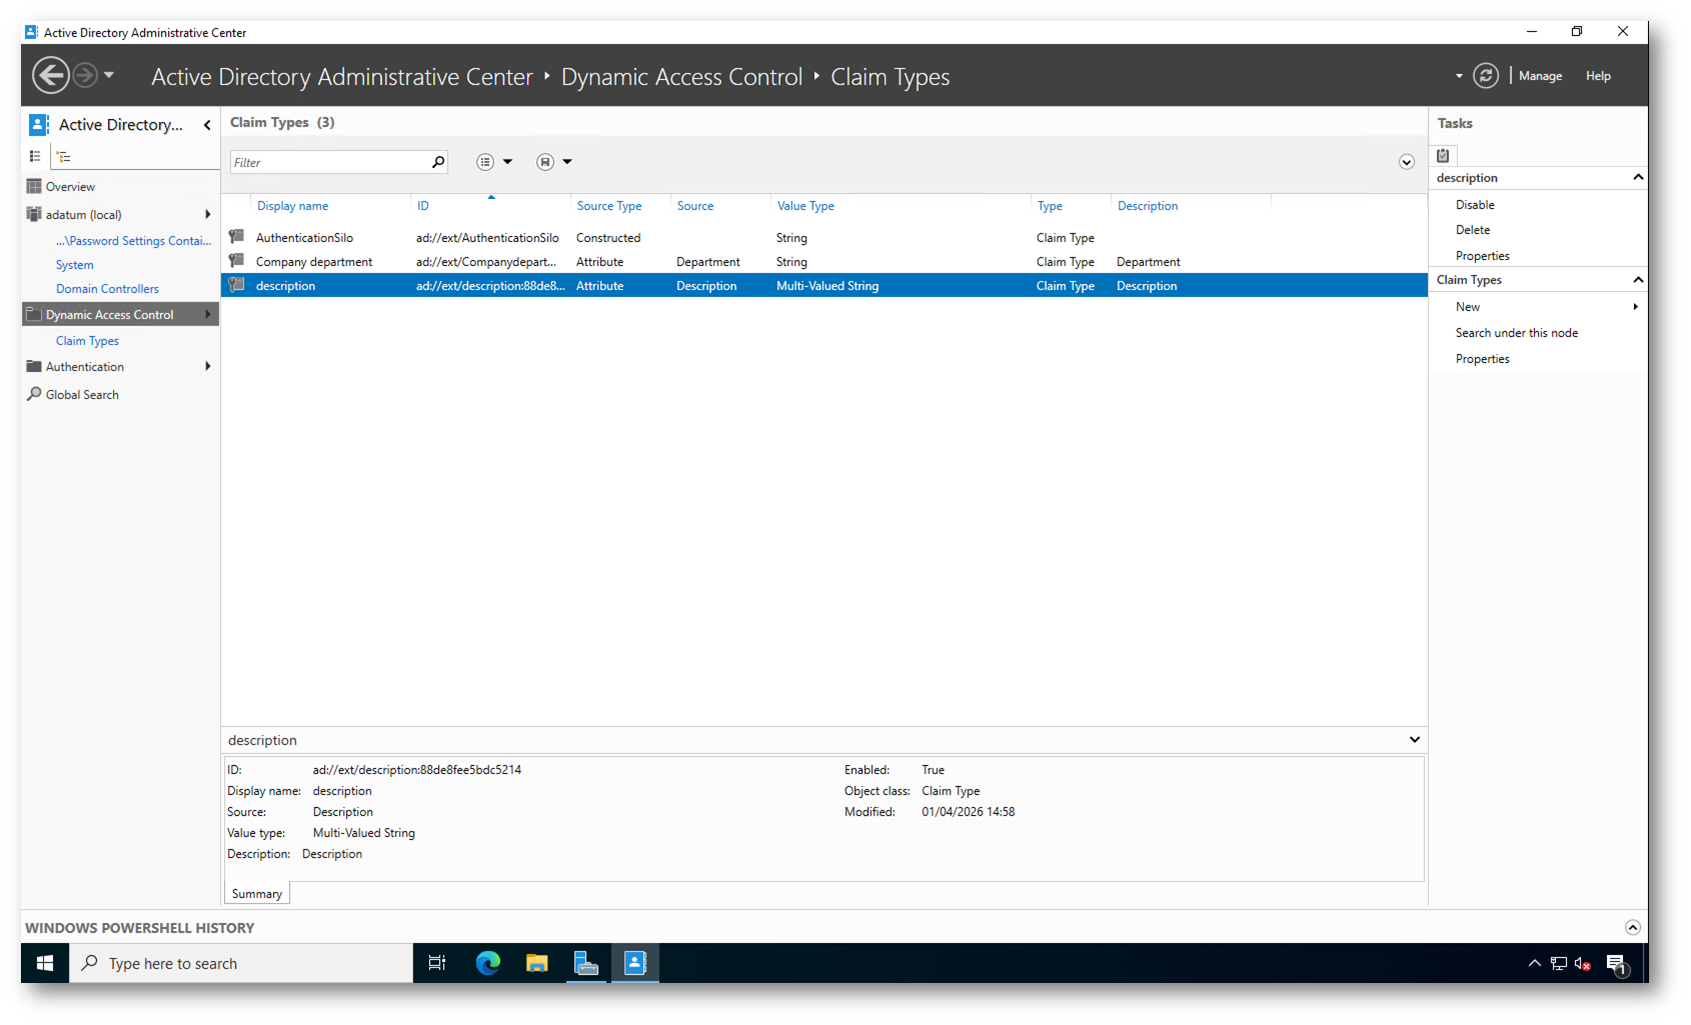Open the Domain Controllers link
The height and width of the screenshot is (1025, 1691).
(107, 289)
